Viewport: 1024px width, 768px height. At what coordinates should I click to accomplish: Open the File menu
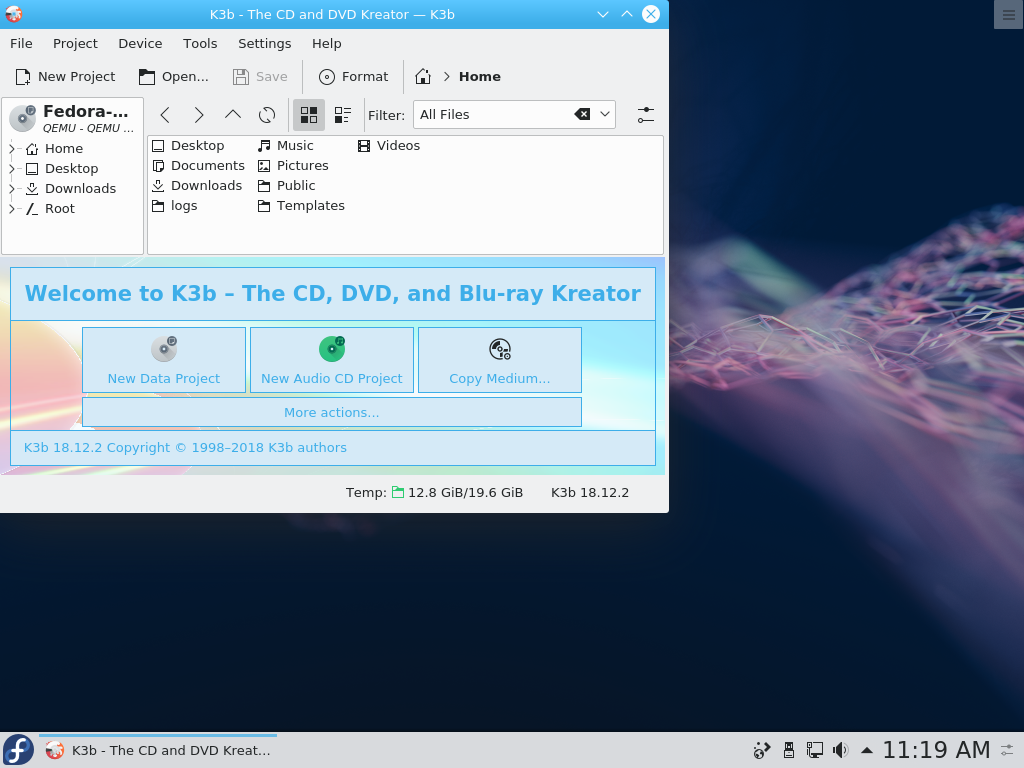[x=21, y=43]
